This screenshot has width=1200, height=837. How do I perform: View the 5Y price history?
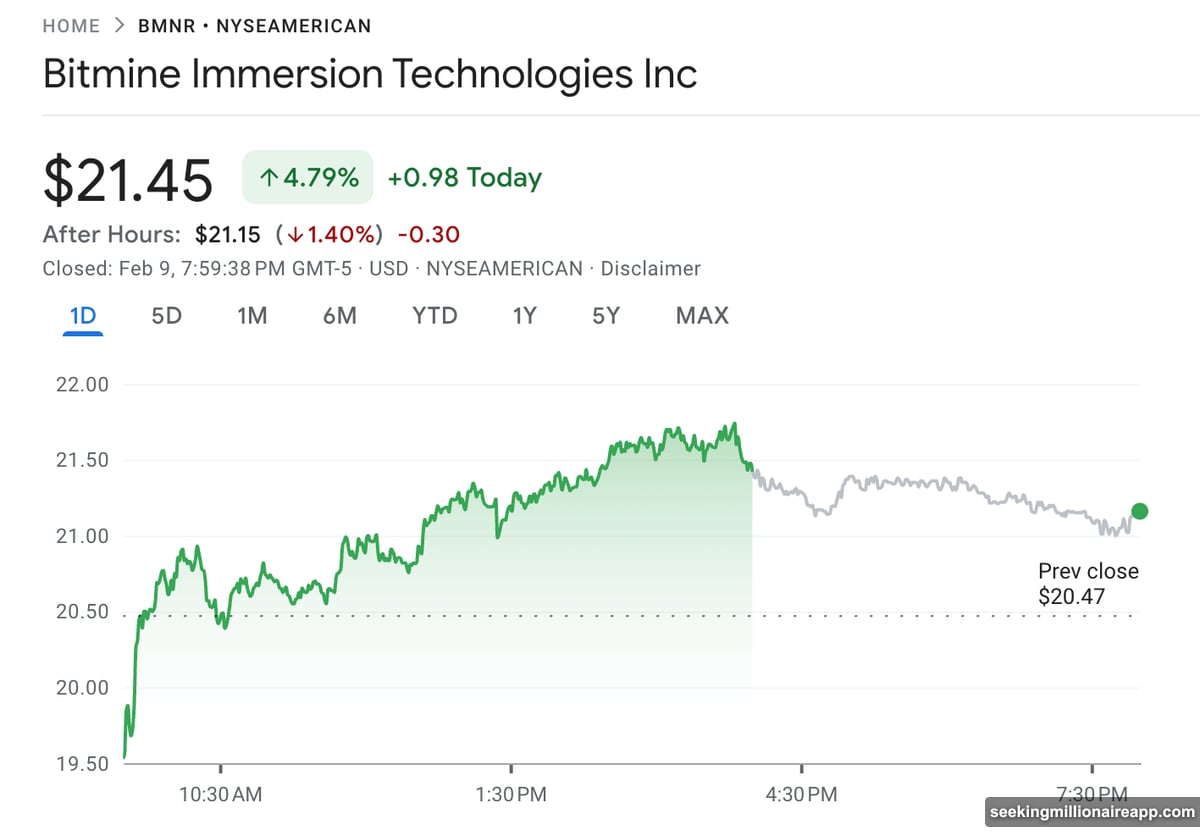(x=606, y=316)
